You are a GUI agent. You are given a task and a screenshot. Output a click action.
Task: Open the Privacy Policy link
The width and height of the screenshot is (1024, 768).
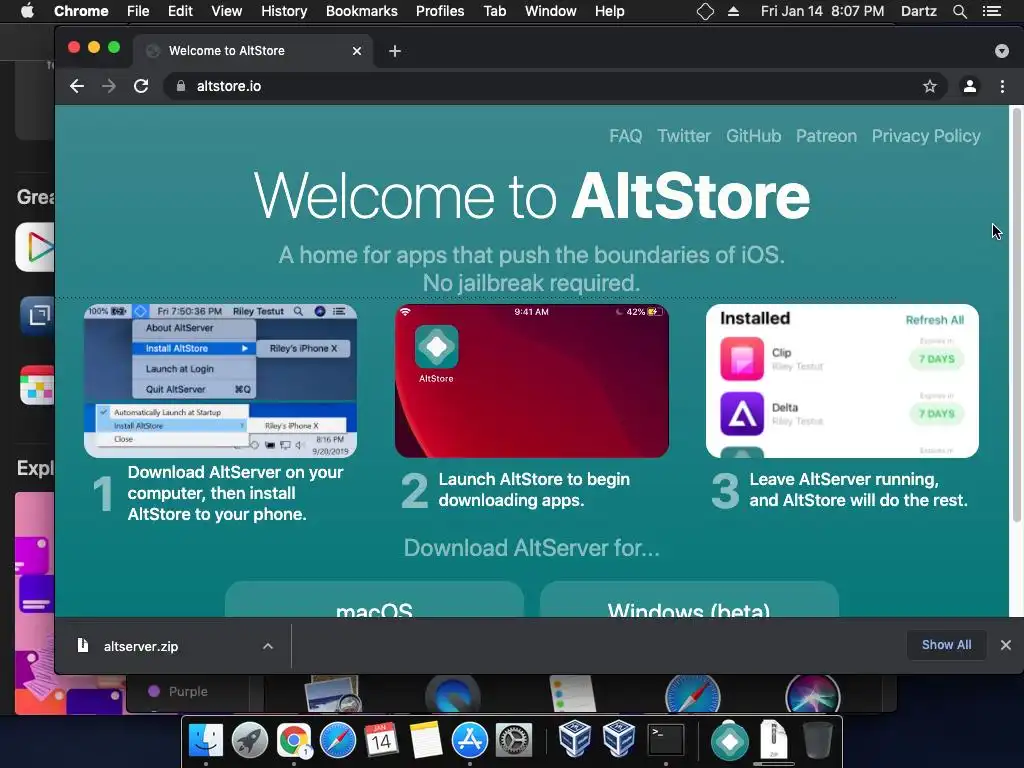tap(926, 136)
